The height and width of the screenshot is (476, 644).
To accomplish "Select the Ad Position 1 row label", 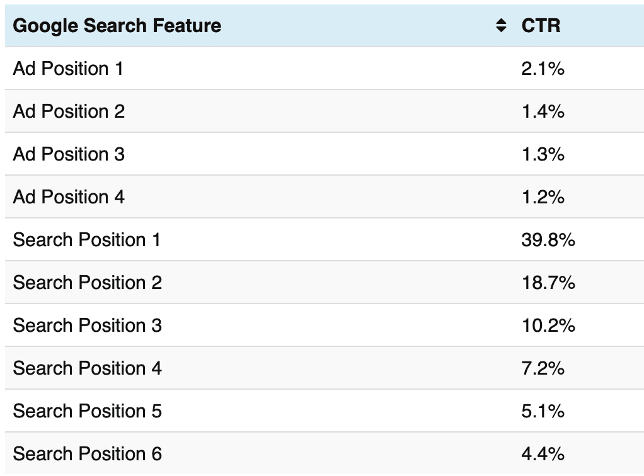I will coord(68,69).
